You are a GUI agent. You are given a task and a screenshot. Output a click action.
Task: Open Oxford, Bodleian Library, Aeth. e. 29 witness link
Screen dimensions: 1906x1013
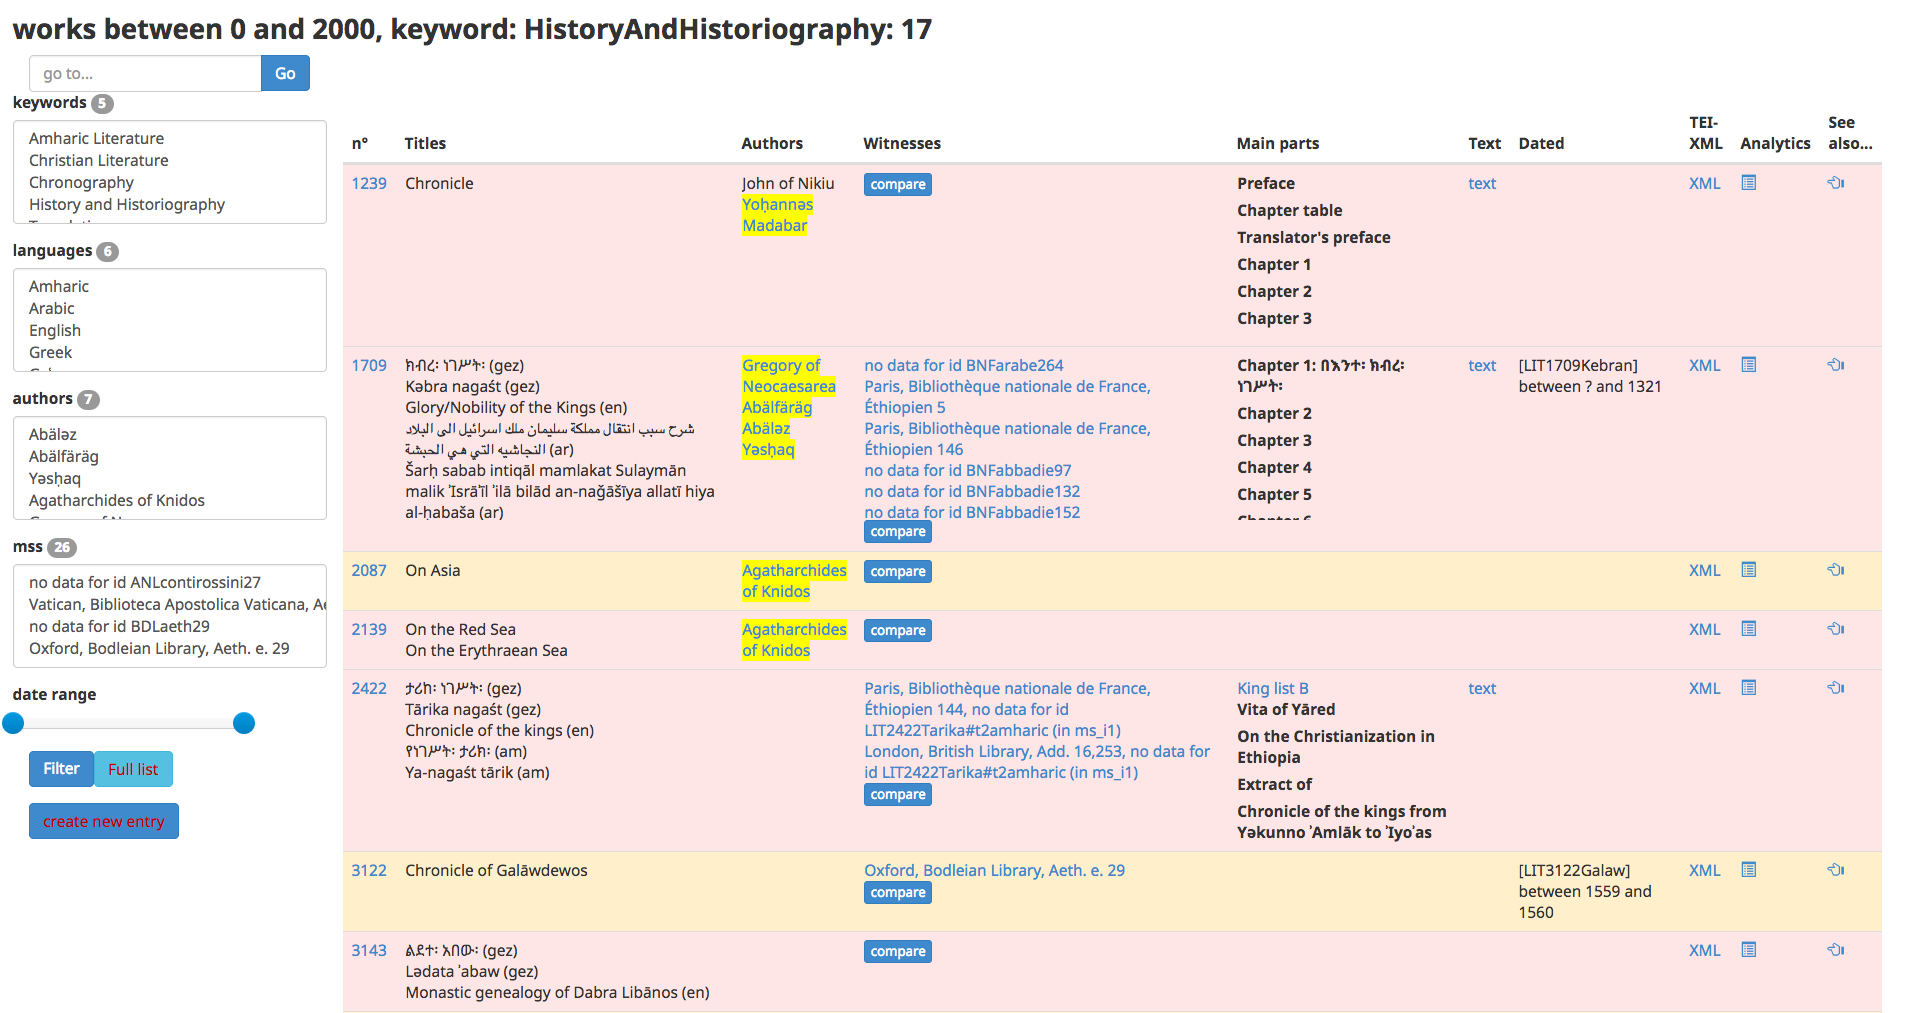pos(995,870)
